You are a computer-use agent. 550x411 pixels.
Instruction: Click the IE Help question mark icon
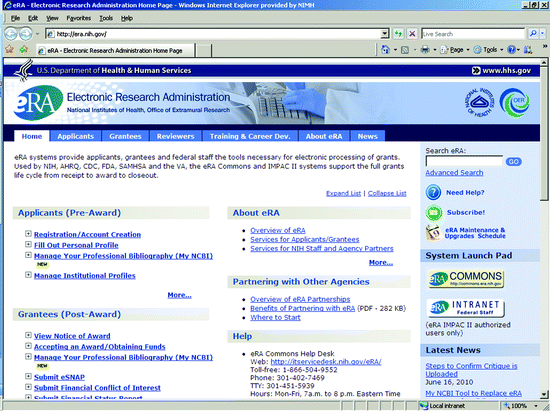click(x=511, y=50)
